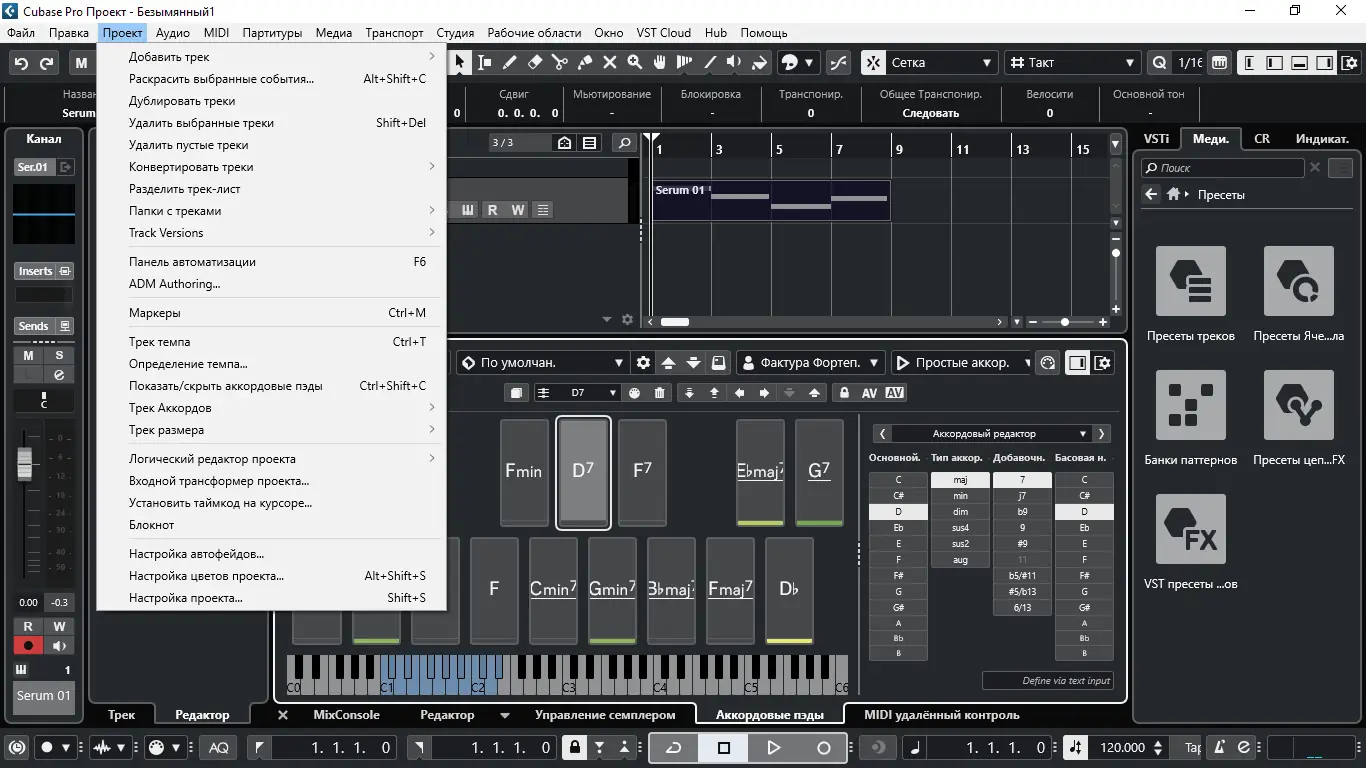1366x768 pixels.
Task: Choose the Mute X tool
Action: tap(609, 62)
